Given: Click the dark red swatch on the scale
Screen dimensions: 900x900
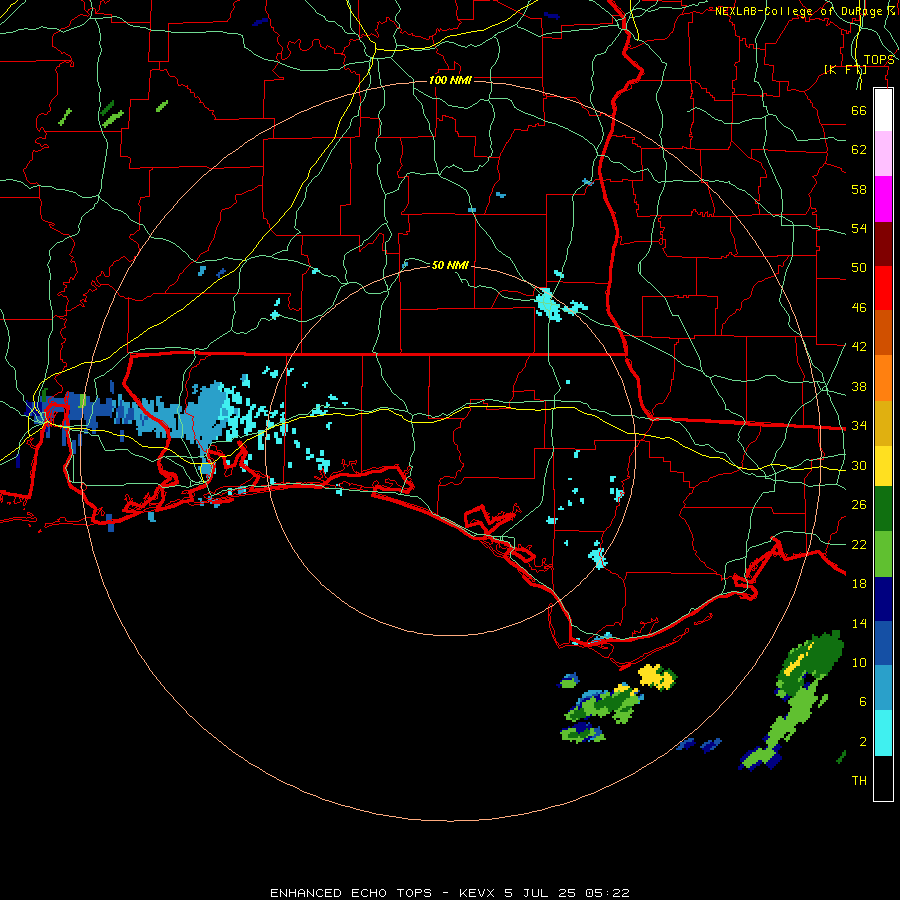Looking at the screenshot, I should click(x=883, y=243).
